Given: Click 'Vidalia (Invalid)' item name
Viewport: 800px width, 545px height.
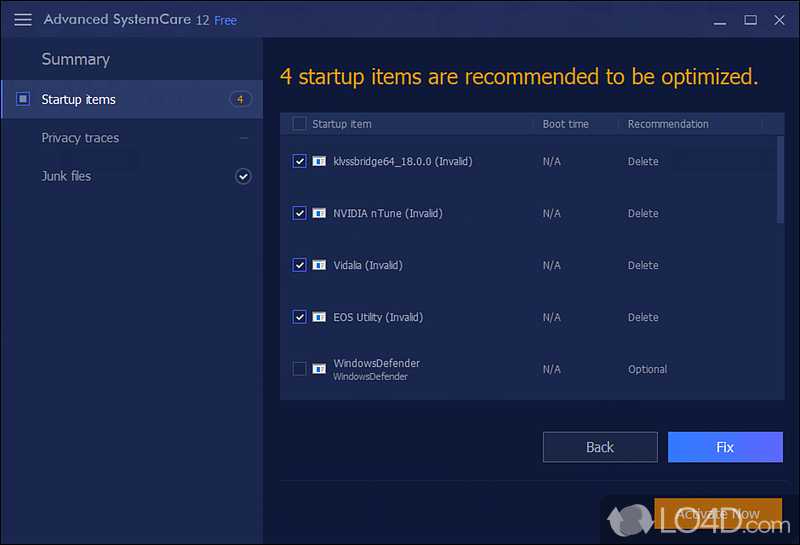Looking at the screenshot, I should coord(368,266).
